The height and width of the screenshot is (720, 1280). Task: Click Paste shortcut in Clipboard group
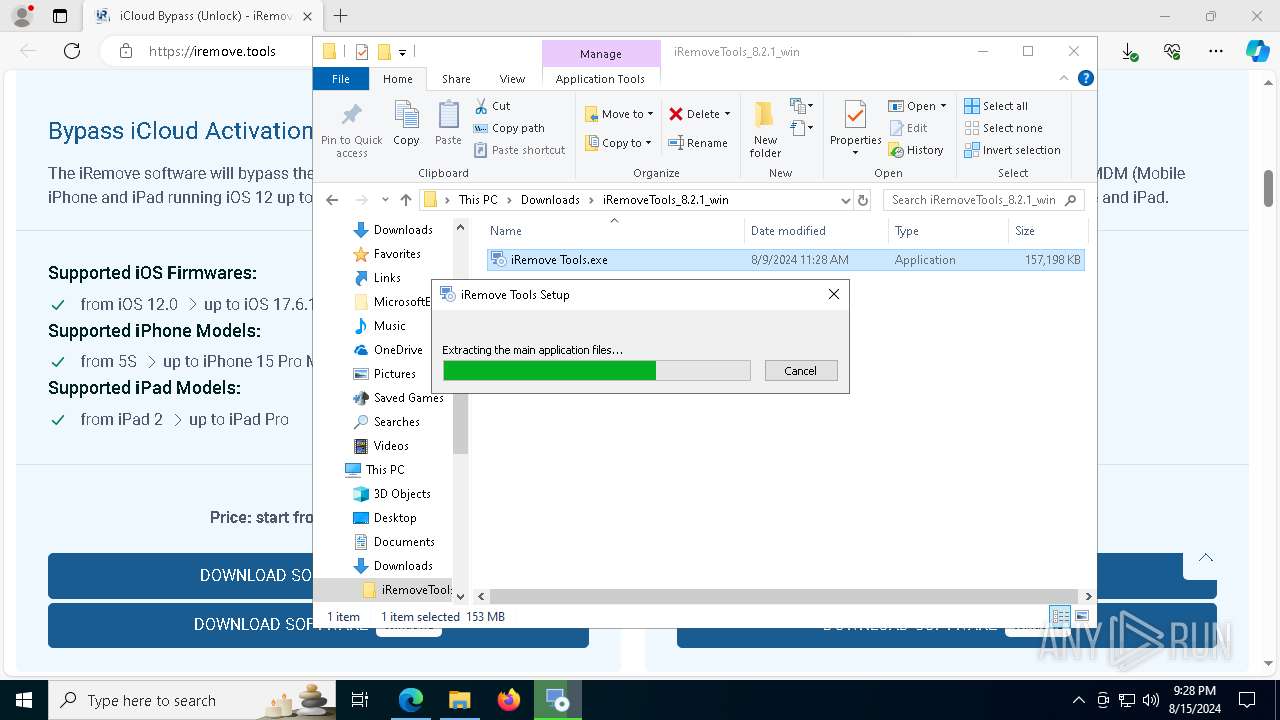[520, 150]
